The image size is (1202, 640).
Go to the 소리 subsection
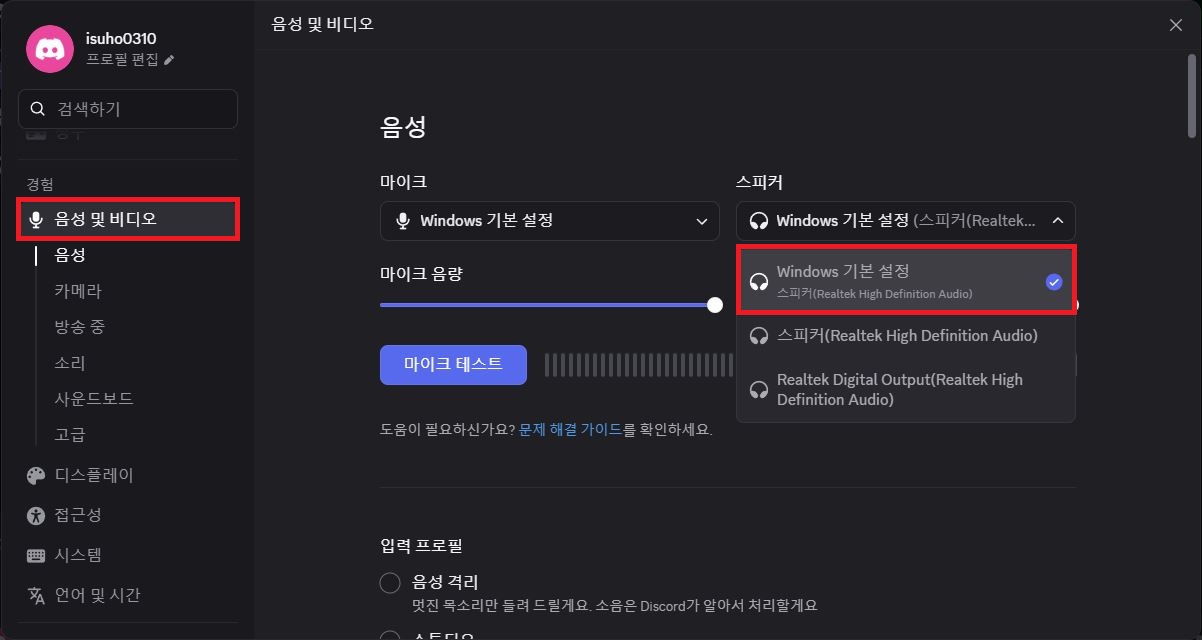[70, 363]
